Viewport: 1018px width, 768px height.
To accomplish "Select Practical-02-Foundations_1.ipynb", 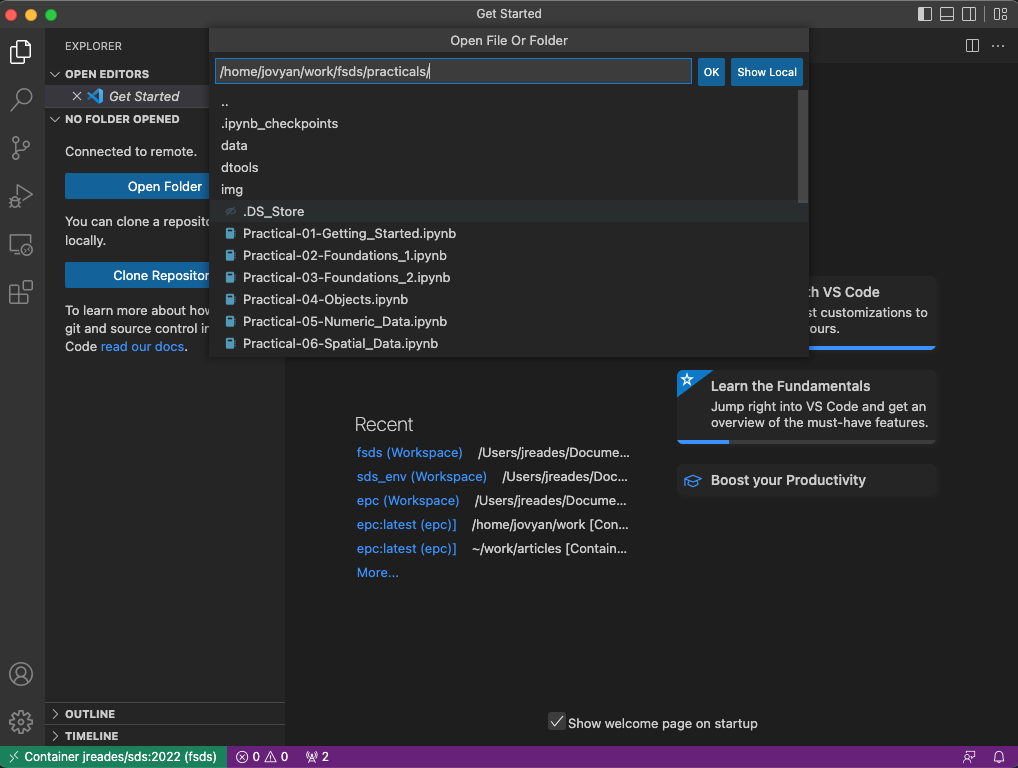I will (x=503, y=256).
